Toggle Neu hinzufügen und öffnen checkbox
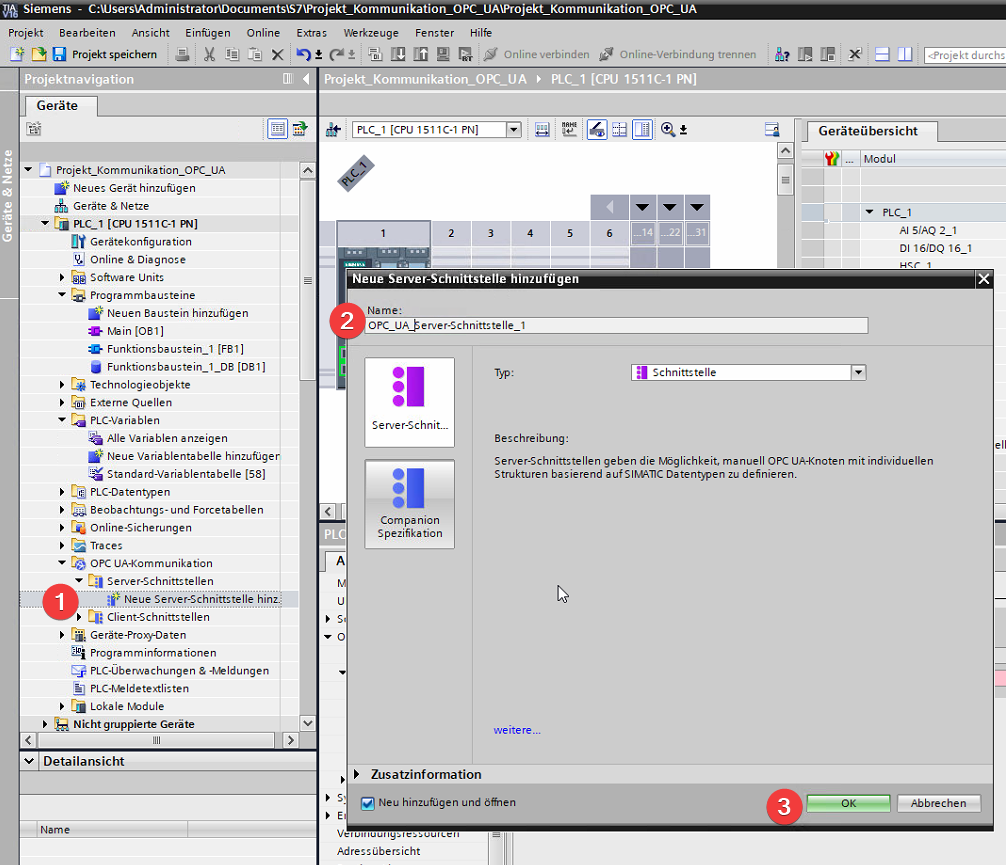The image size is (1006, 865). click(368, 803)
